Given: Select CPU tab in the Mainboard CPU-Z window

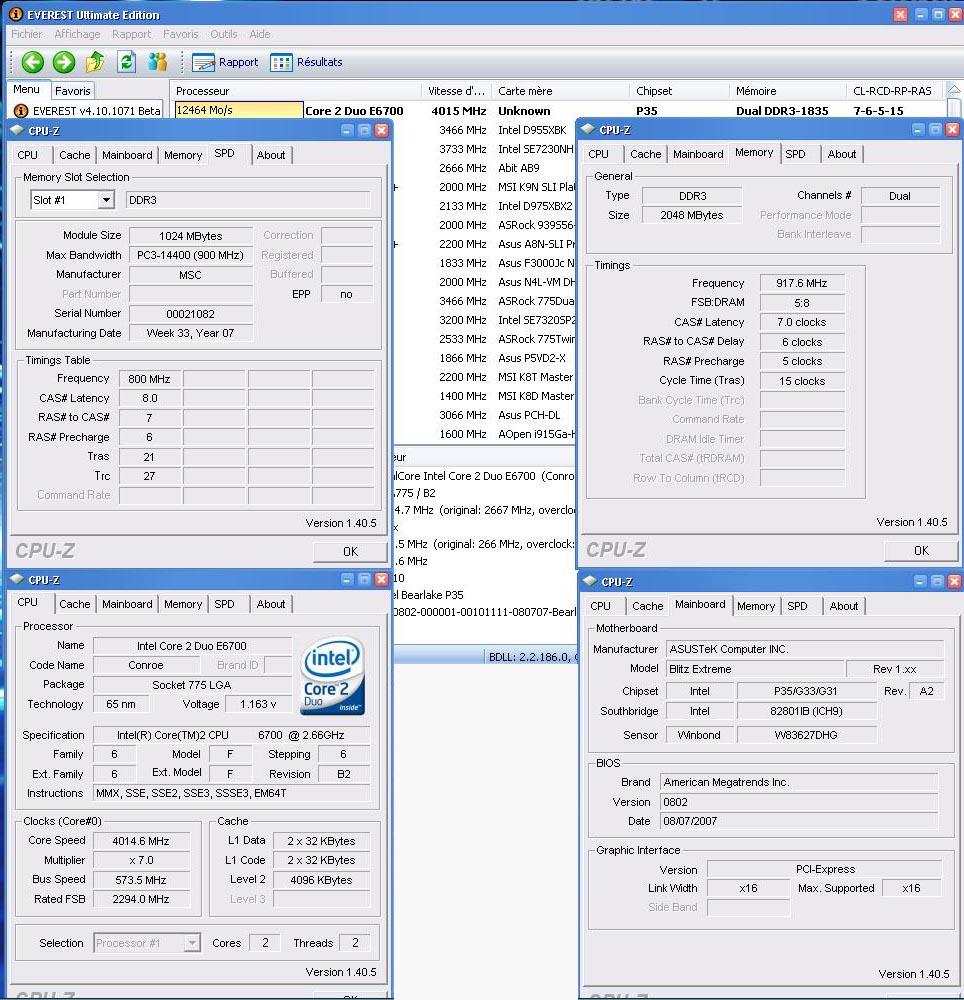Looking at the screenshot, I should [600, 606].
